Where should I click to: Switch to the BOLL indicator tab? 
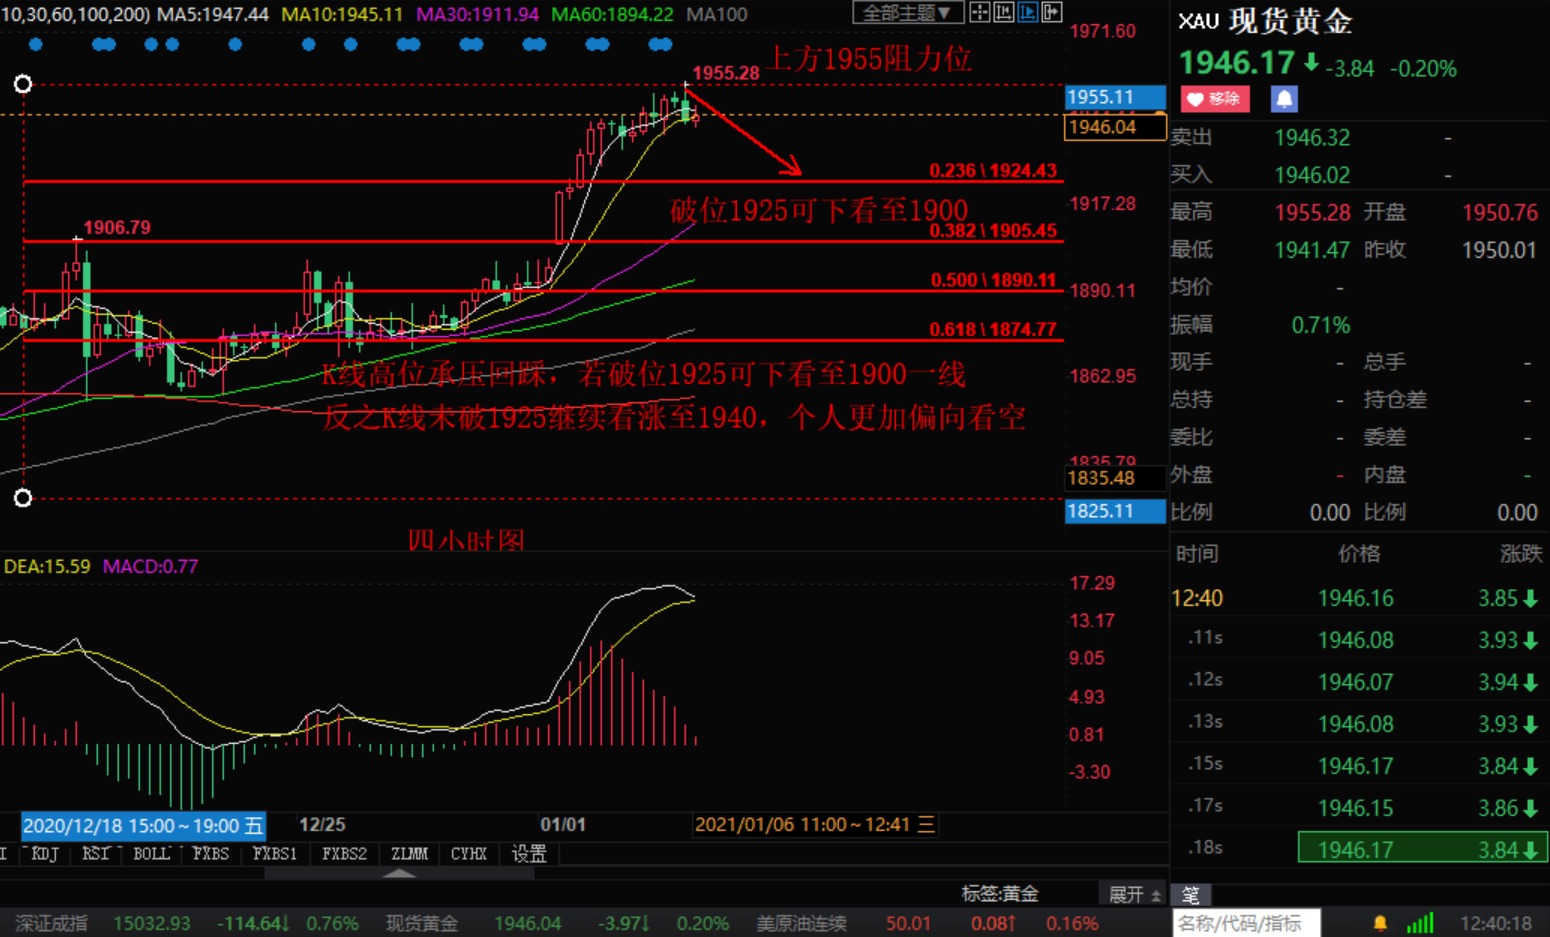pos(152,854)
